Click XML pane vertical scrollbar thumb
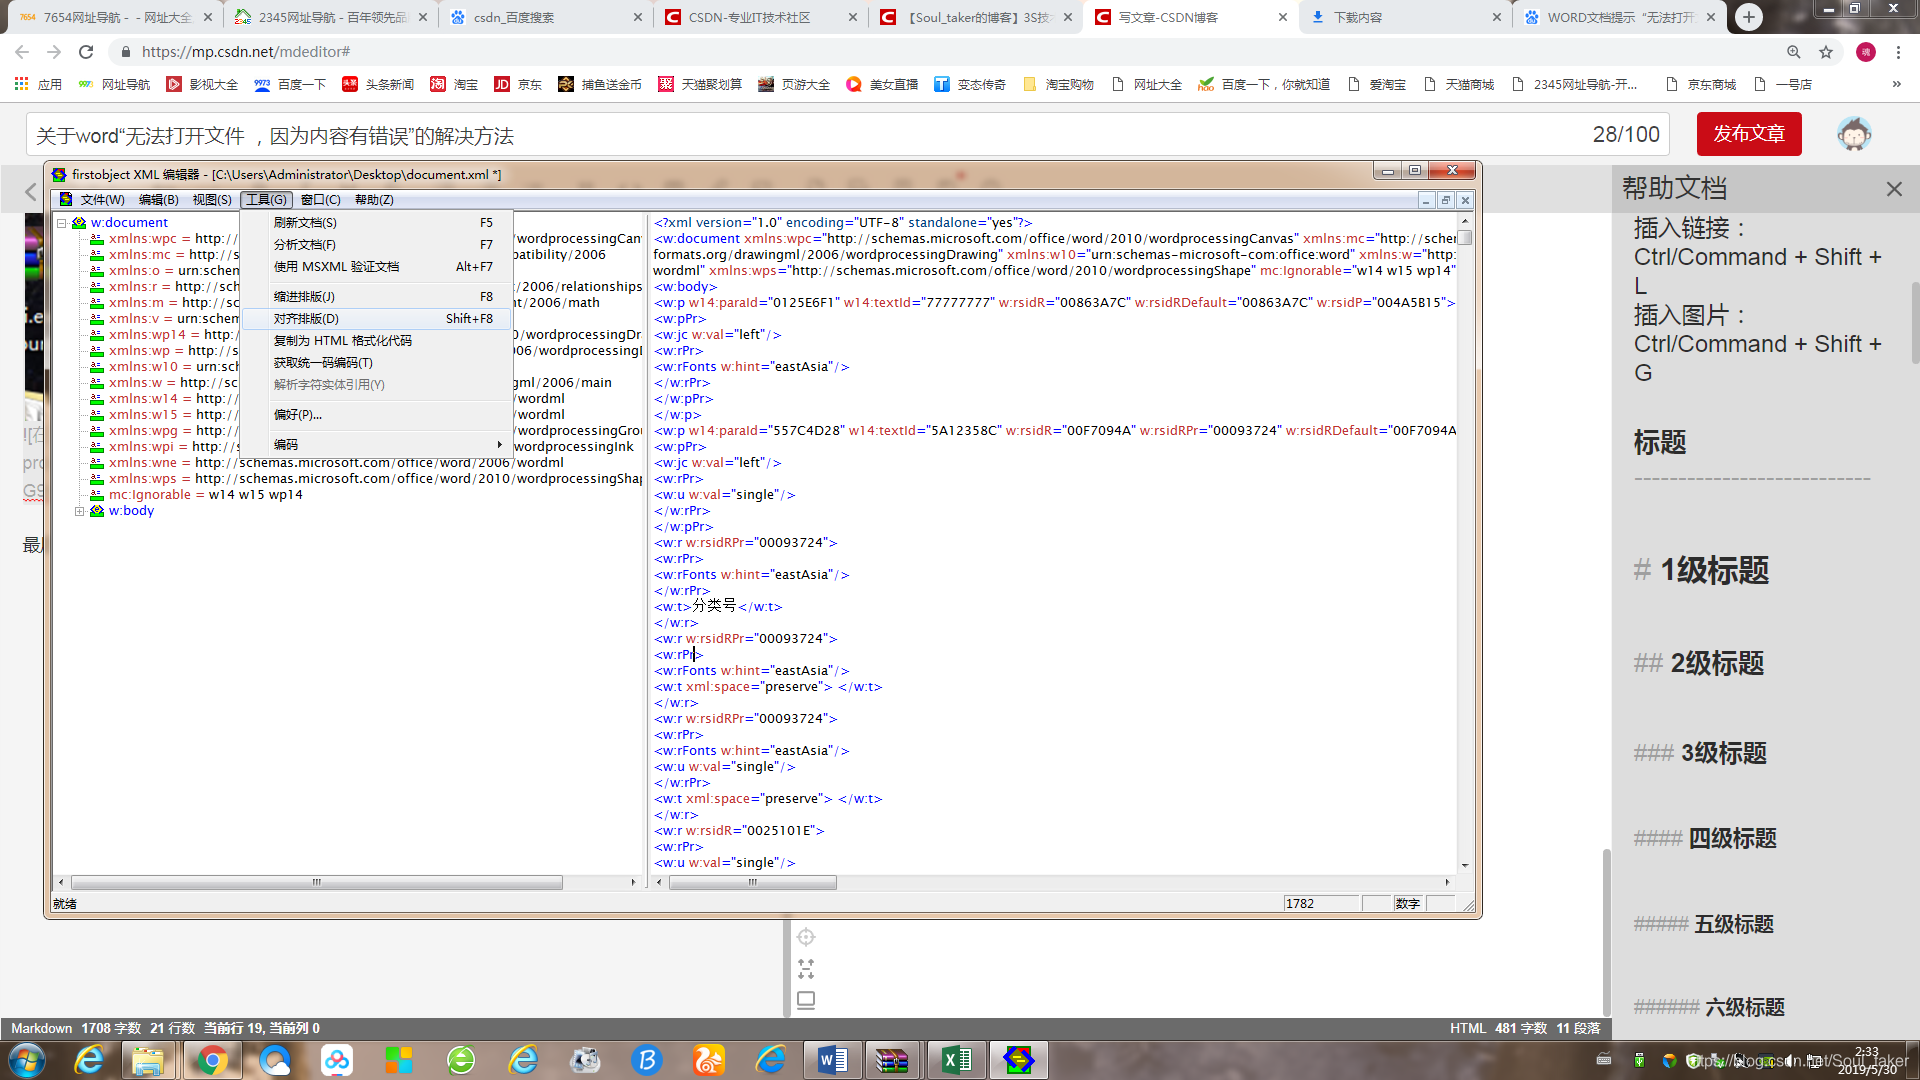The height and width of the screenshot is (1080, 1920). [1465, 238]
